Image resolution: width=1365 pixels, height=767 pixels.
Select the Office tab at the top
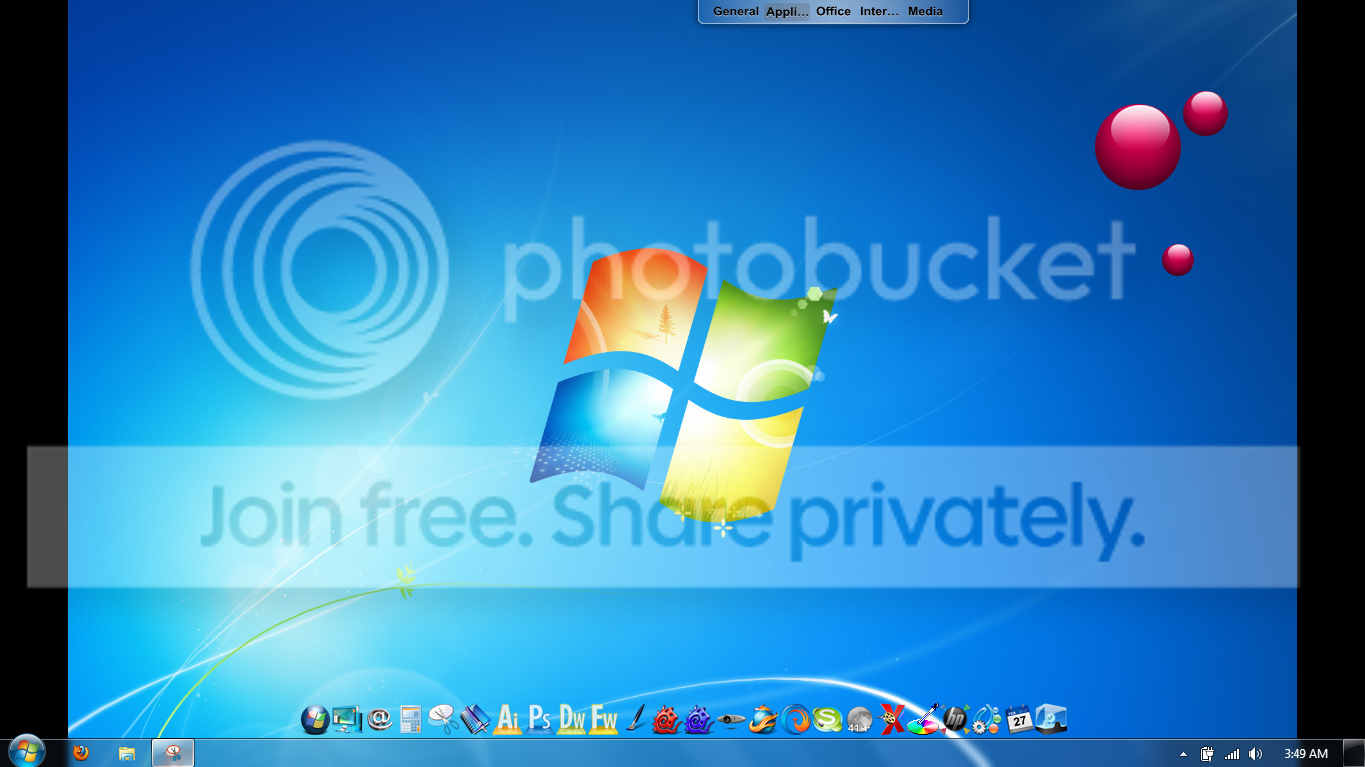tap(833, 12)
